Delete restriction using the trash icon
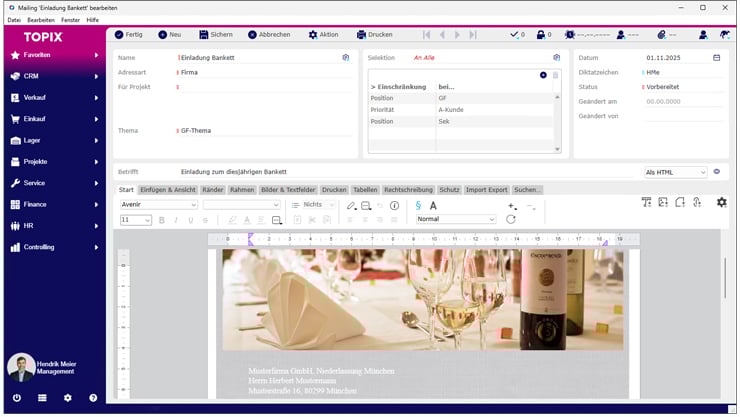 (x=556, y=75)
